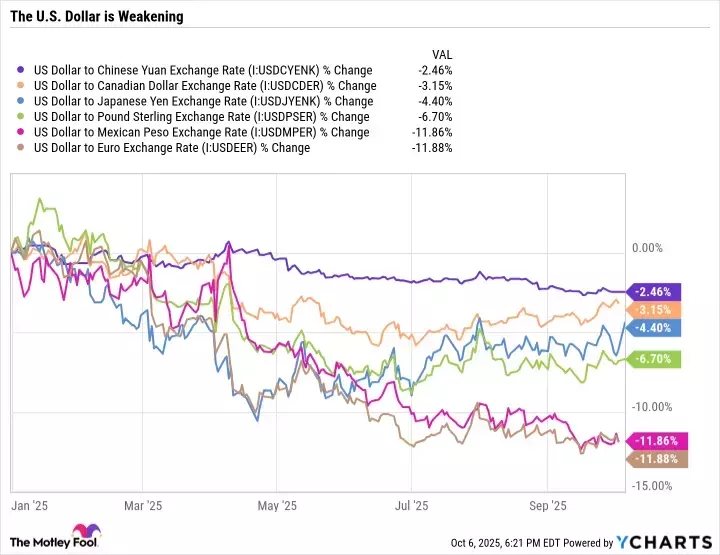Click the brown Euro legend dot

click(x=24, y=147)
